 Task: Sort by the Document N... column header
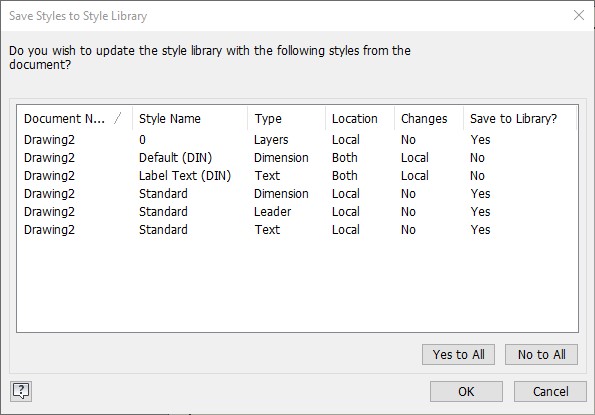pos(74,119)
